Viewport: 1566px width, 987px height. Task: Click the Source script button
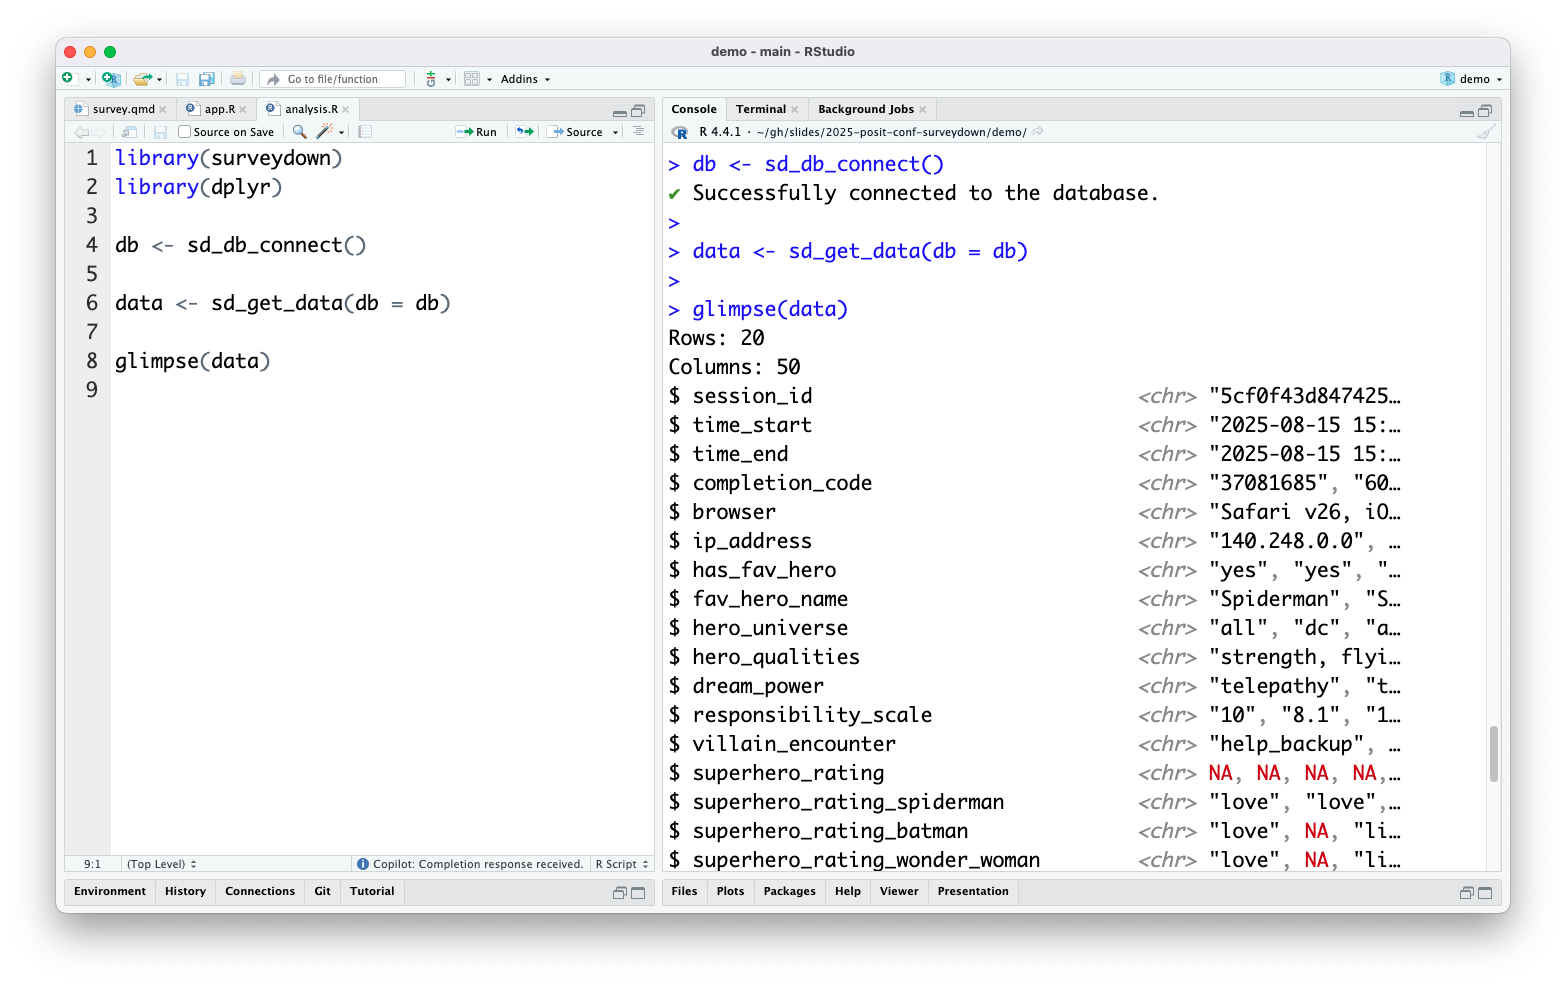click(577, 132)
